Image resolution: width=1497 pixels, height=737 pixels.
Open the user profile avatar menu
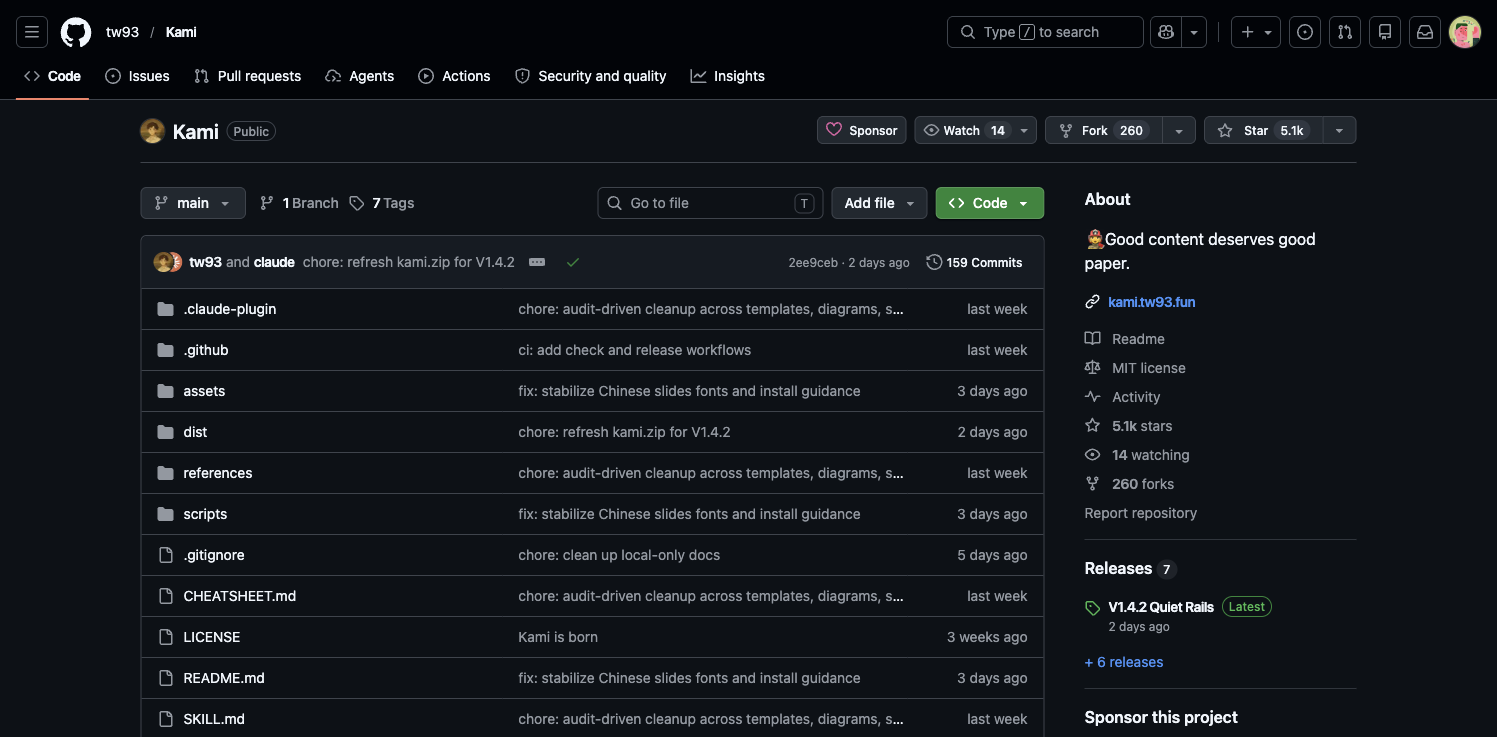click(1465, 32)
